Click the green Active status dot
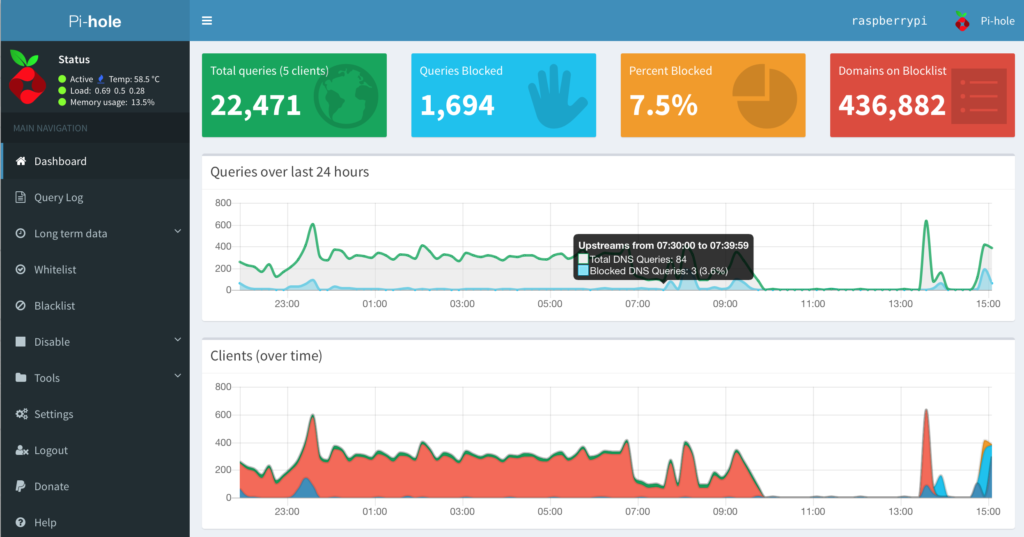The width and height of the screenshot is (1024, 537). pos(62,79)
